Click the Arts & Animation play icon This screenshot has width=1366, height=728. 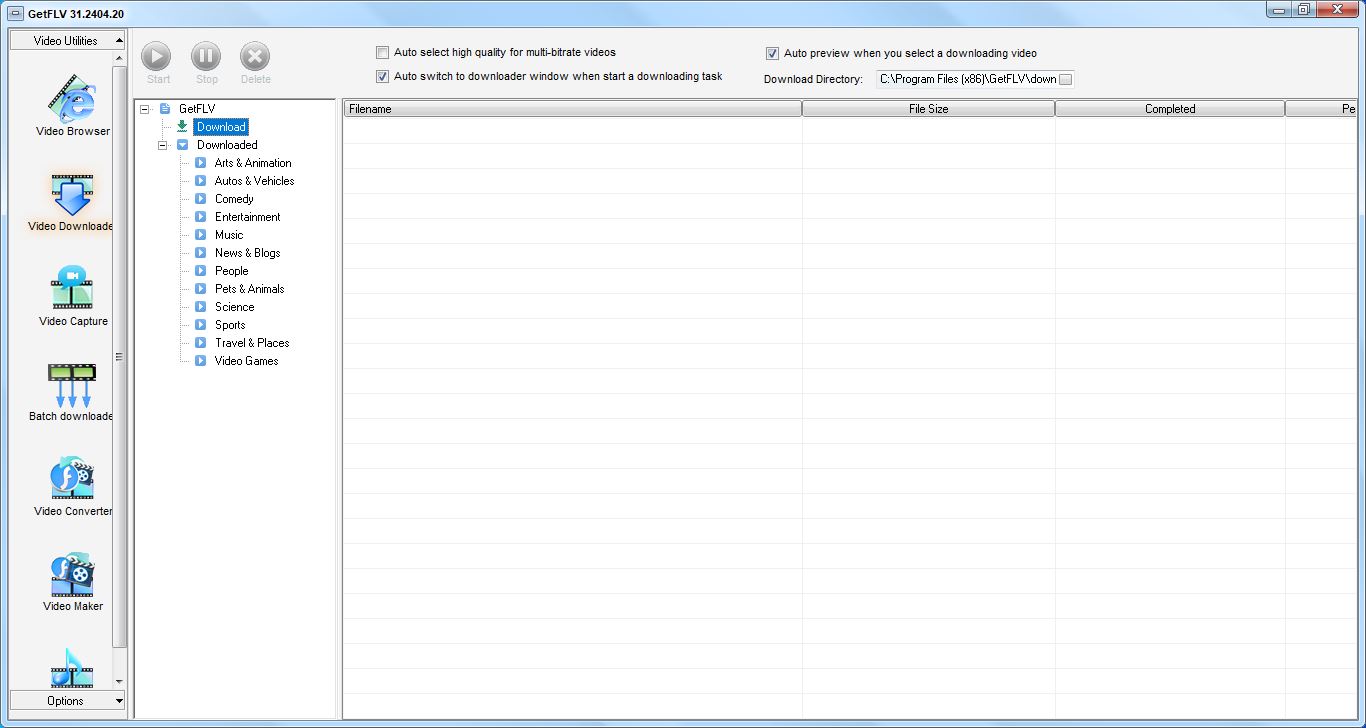pyautogui.click(x=200, y=163)
